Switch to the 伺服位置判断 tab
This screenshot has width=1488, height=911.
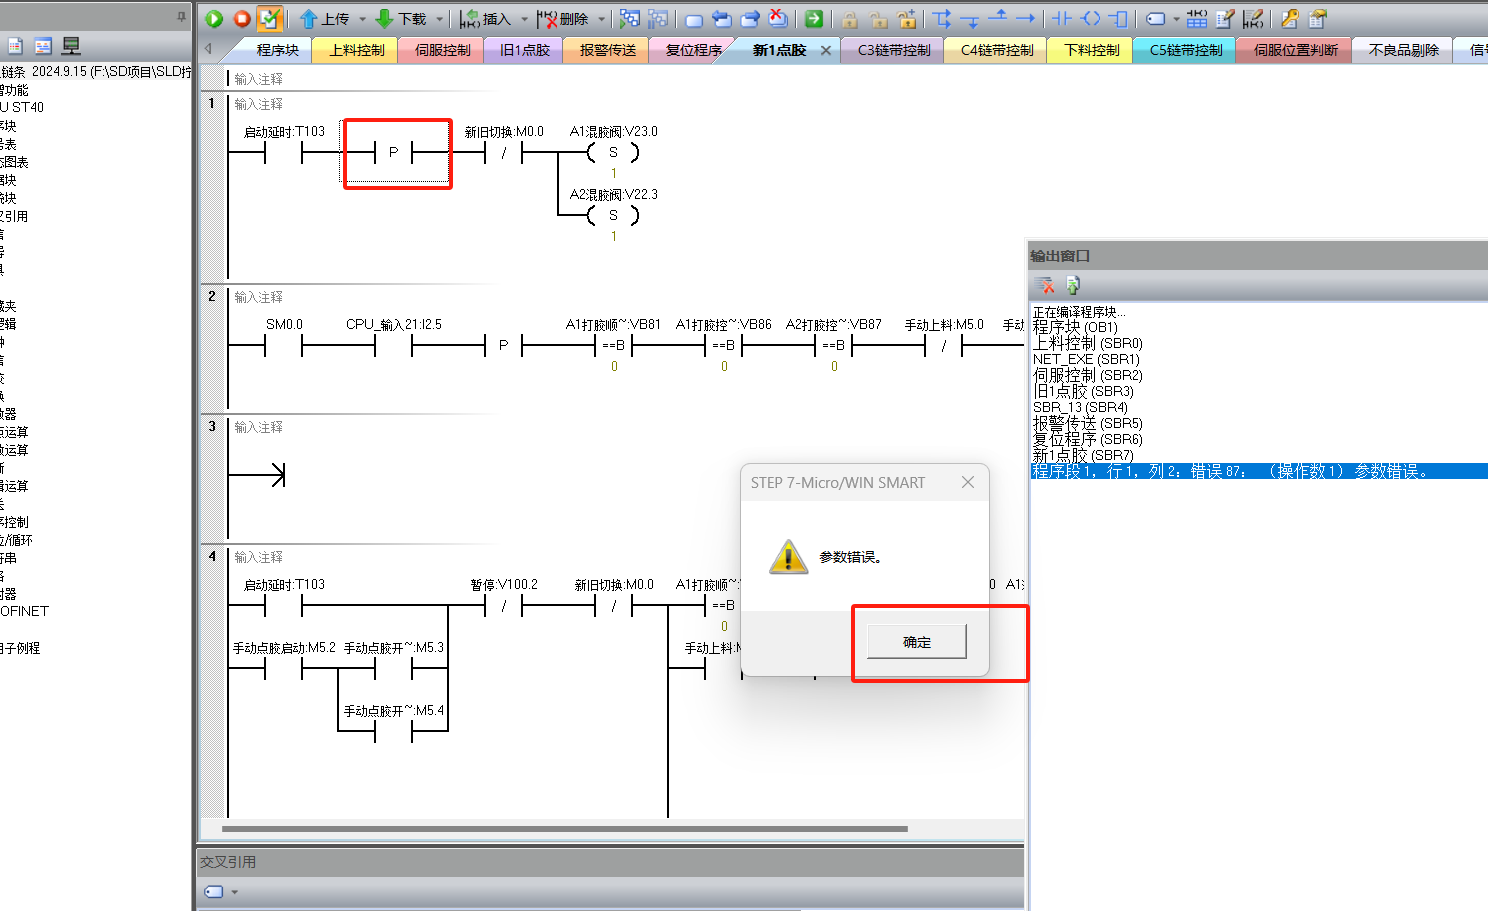[1296, 50]
